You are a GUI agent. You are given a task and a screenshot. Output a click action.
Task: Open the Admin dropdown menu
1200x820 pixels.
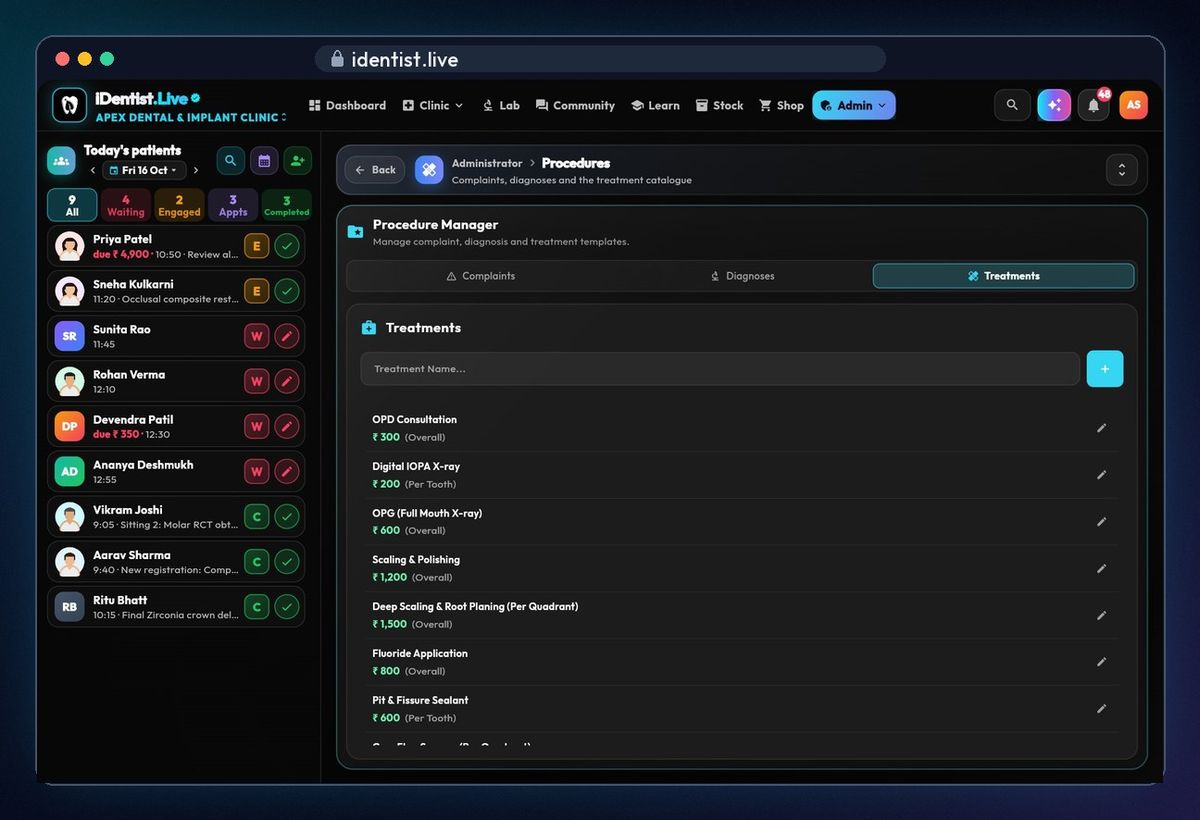pyautogui.click(x=854, y=105)
